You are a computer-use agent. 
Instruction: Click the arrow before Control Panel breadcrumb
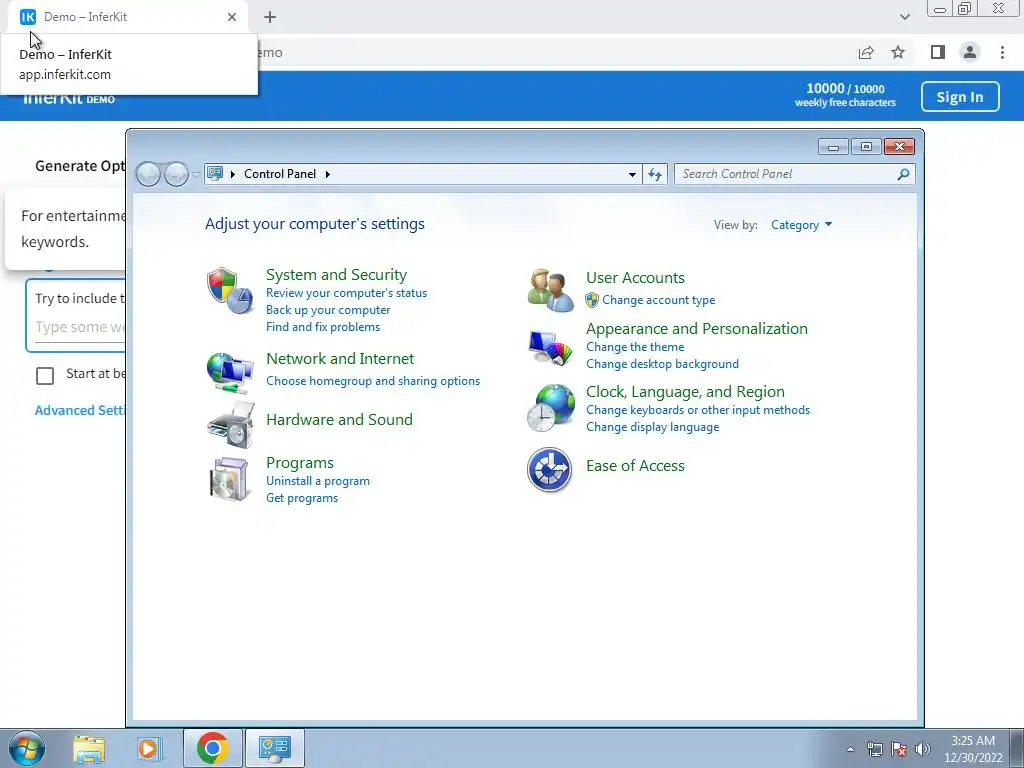(232, 174)
